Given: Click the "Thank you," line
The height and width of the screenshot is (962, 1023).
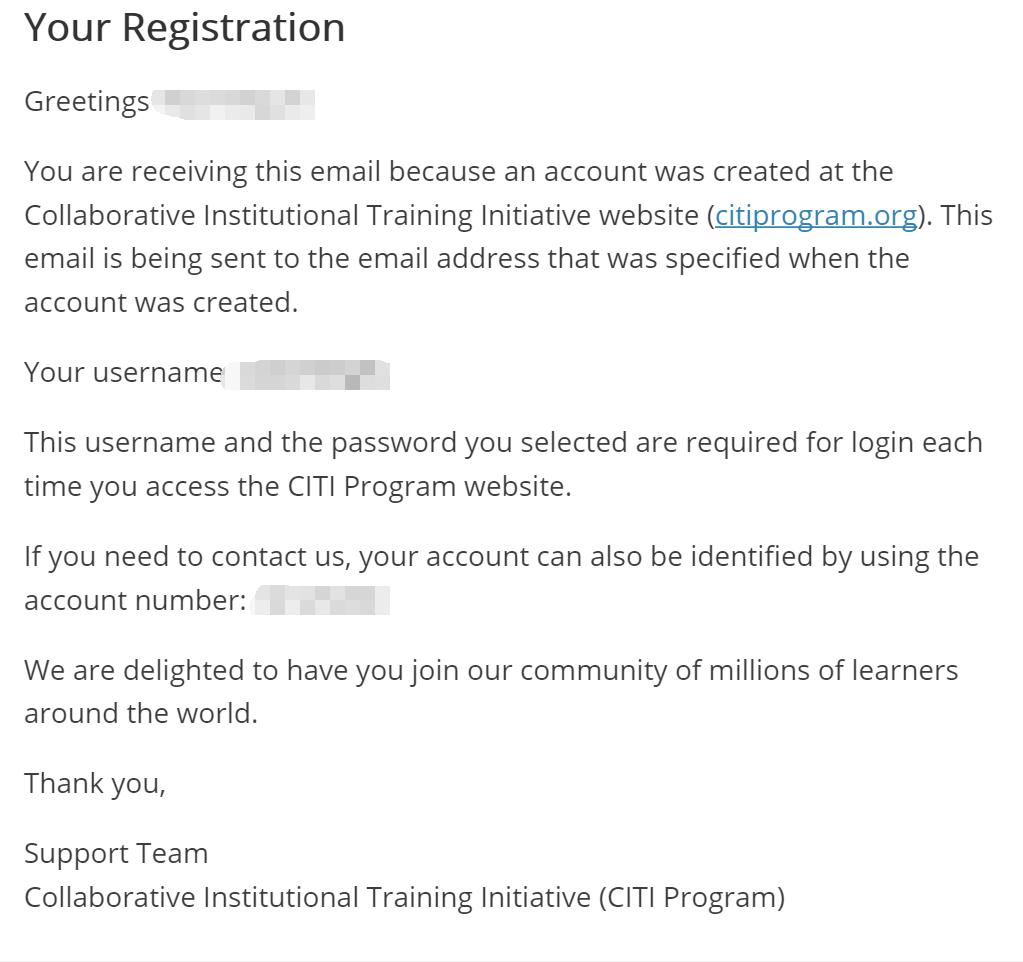Looking at the screenshot, I should coord(95,784).
